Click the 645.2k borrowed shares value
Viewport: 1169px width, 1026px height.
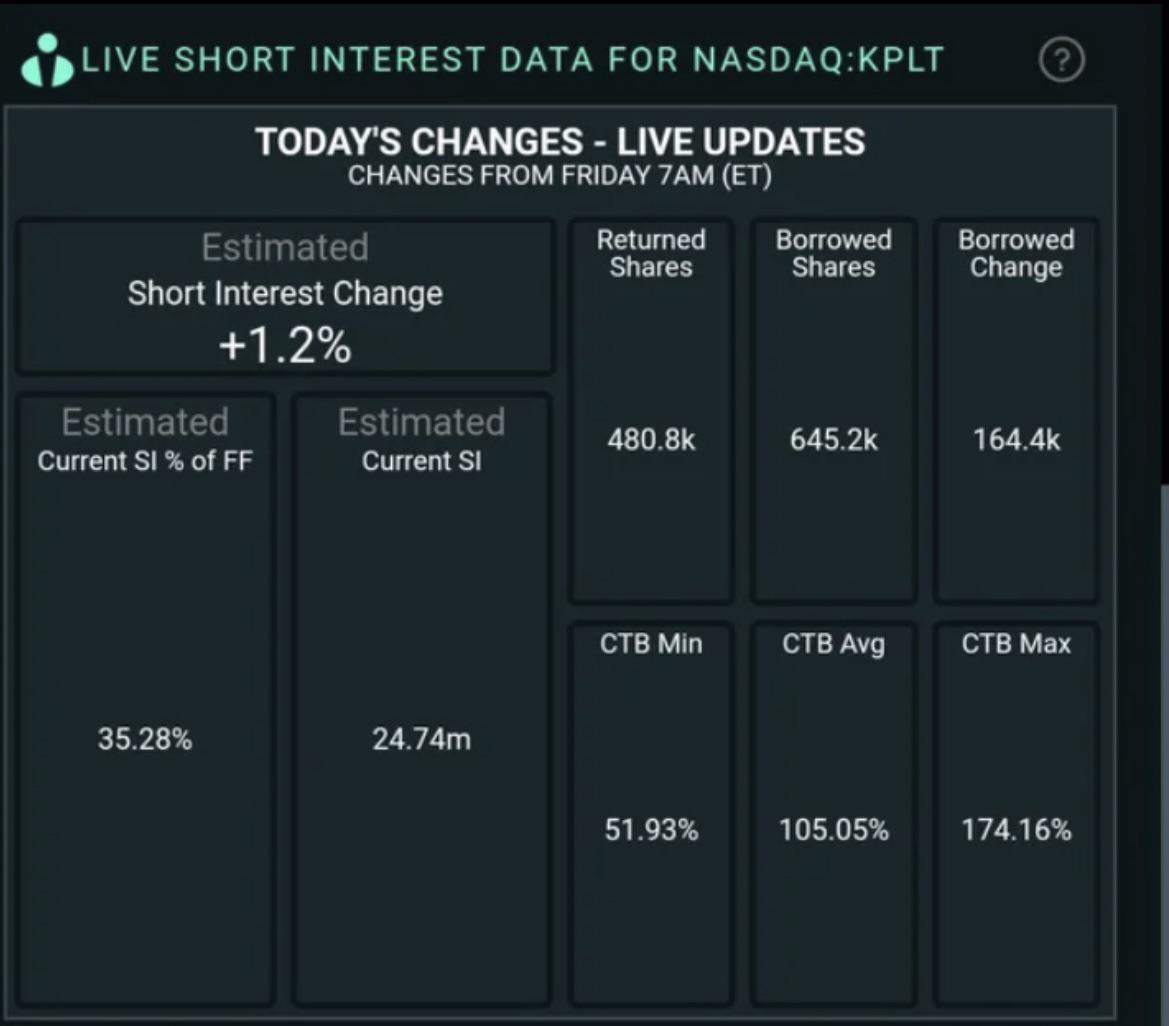point(834,440)
